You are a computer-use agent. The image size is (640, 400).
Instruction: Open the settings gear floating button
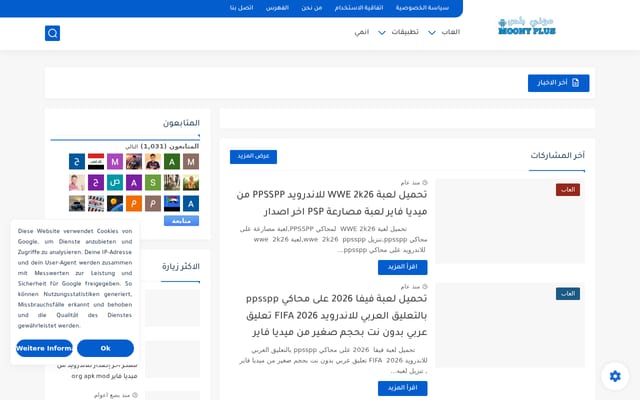(x=615, y=376)
